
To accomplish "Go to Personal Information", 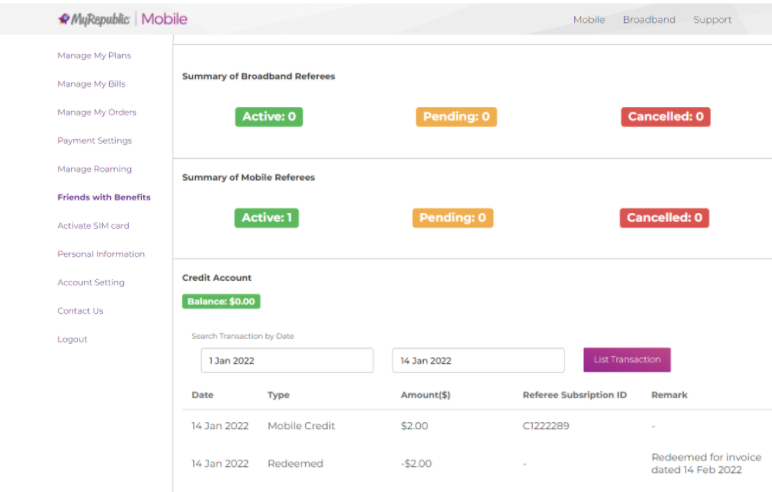I will coord(101,254).
